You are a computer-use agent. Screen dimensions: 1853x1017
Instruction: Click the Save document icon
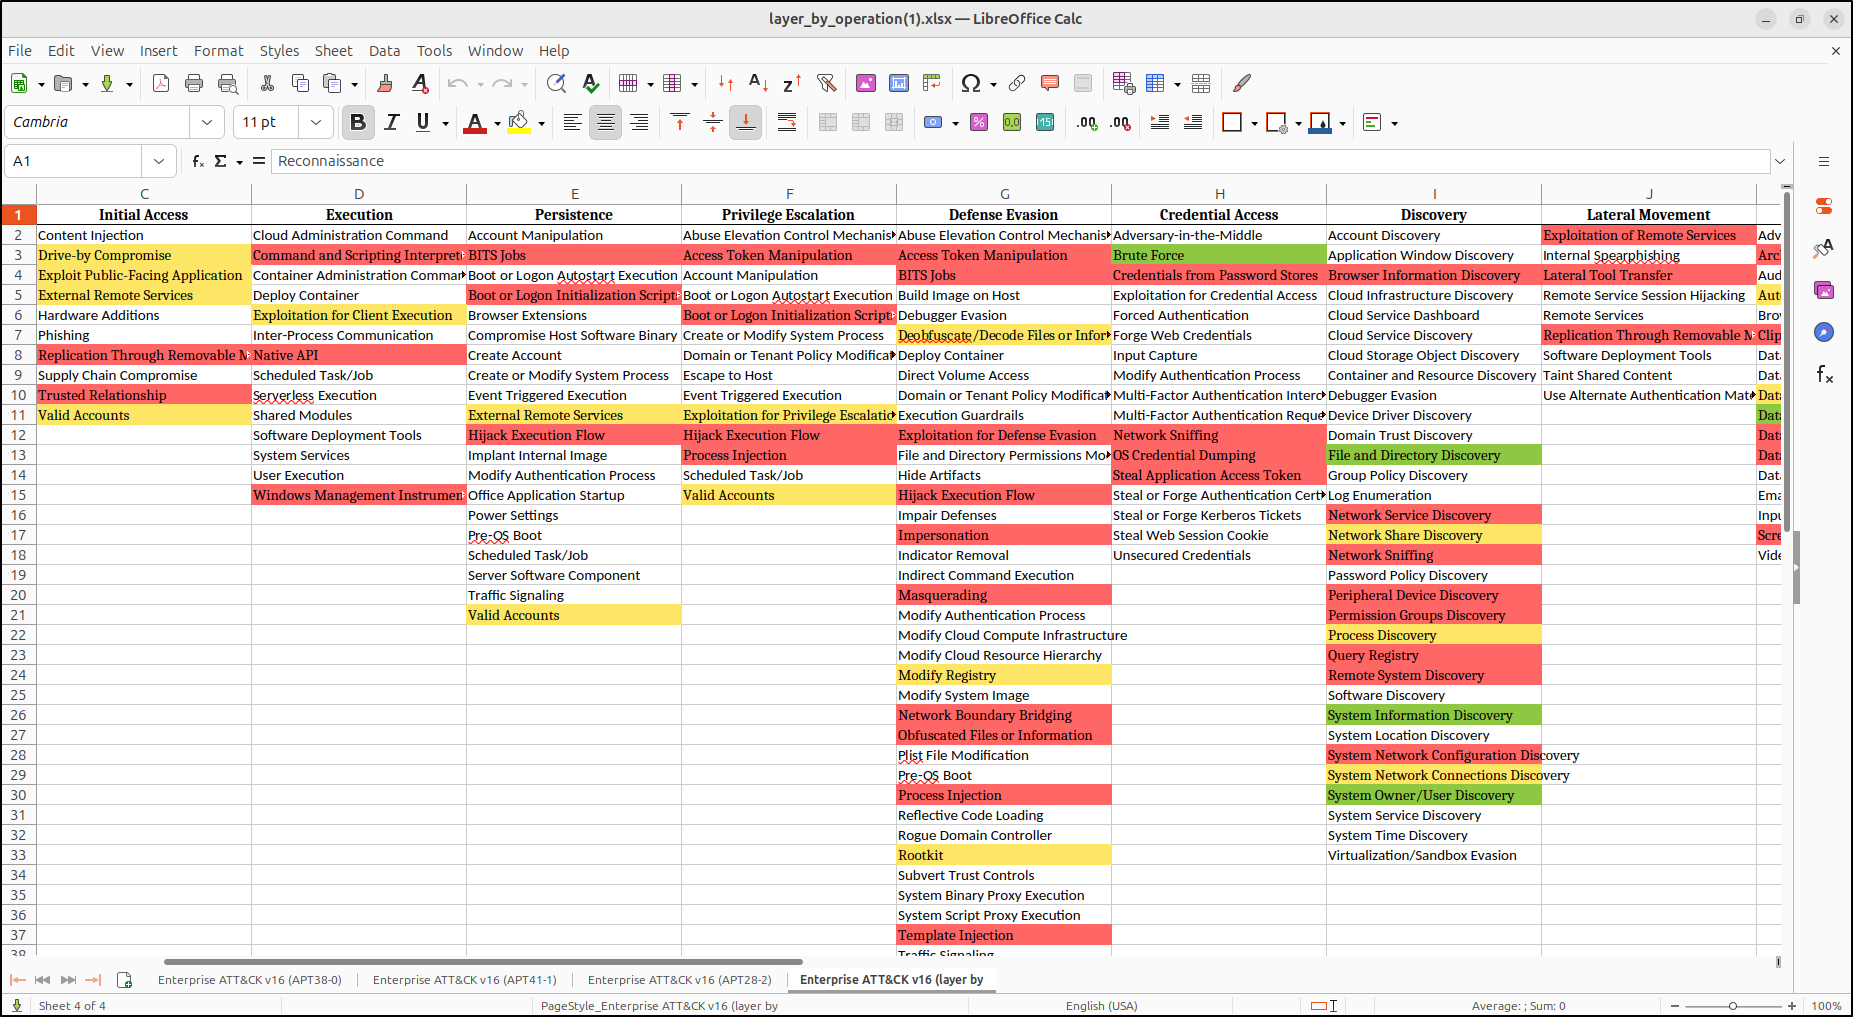click(107, 83)
